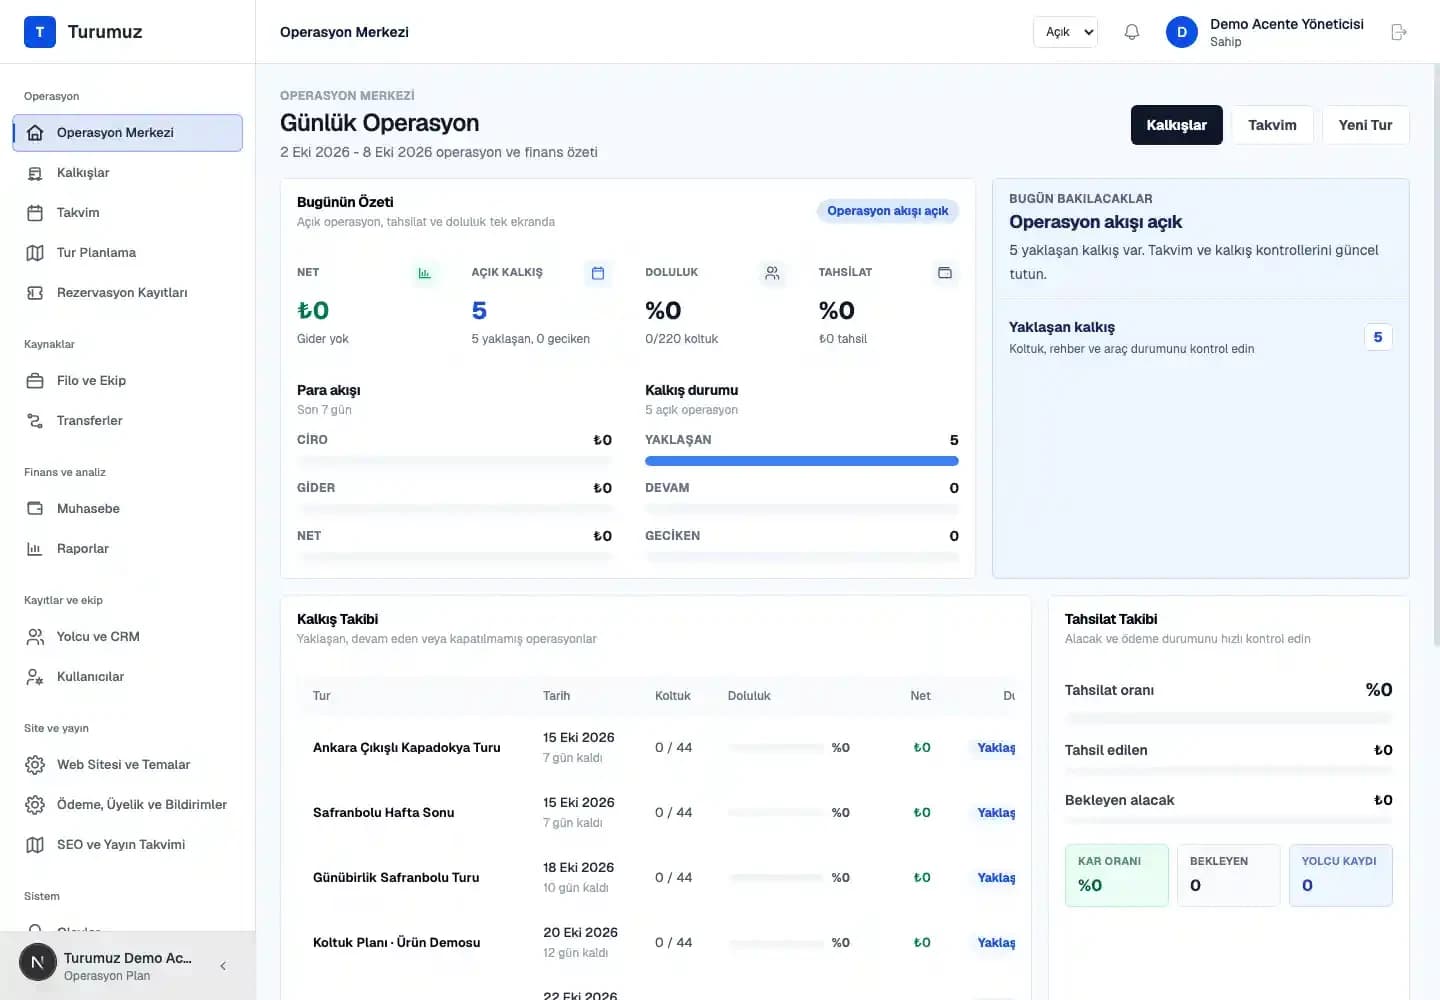This screenshot has width=1440, height=1000.
Task: Open Ödeme, Üyelik ve Bildirimler menu
Action: click(128, 805)
